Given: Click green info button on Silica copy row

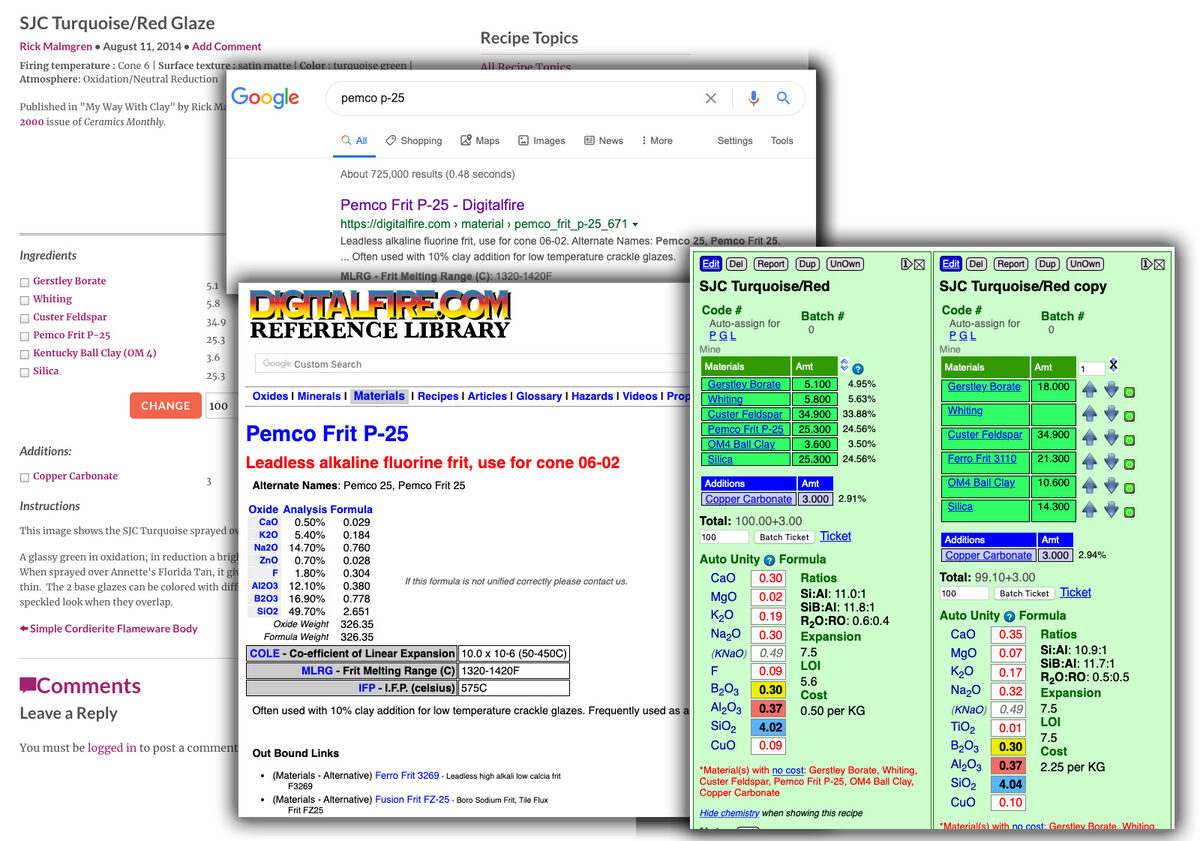Looking at the screenshot, I should pos(1129,511).
